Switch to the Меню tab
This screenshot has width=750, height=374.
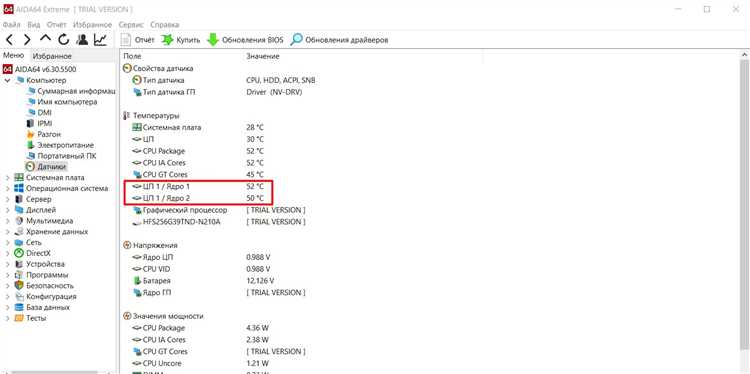(x=13, y=55)
